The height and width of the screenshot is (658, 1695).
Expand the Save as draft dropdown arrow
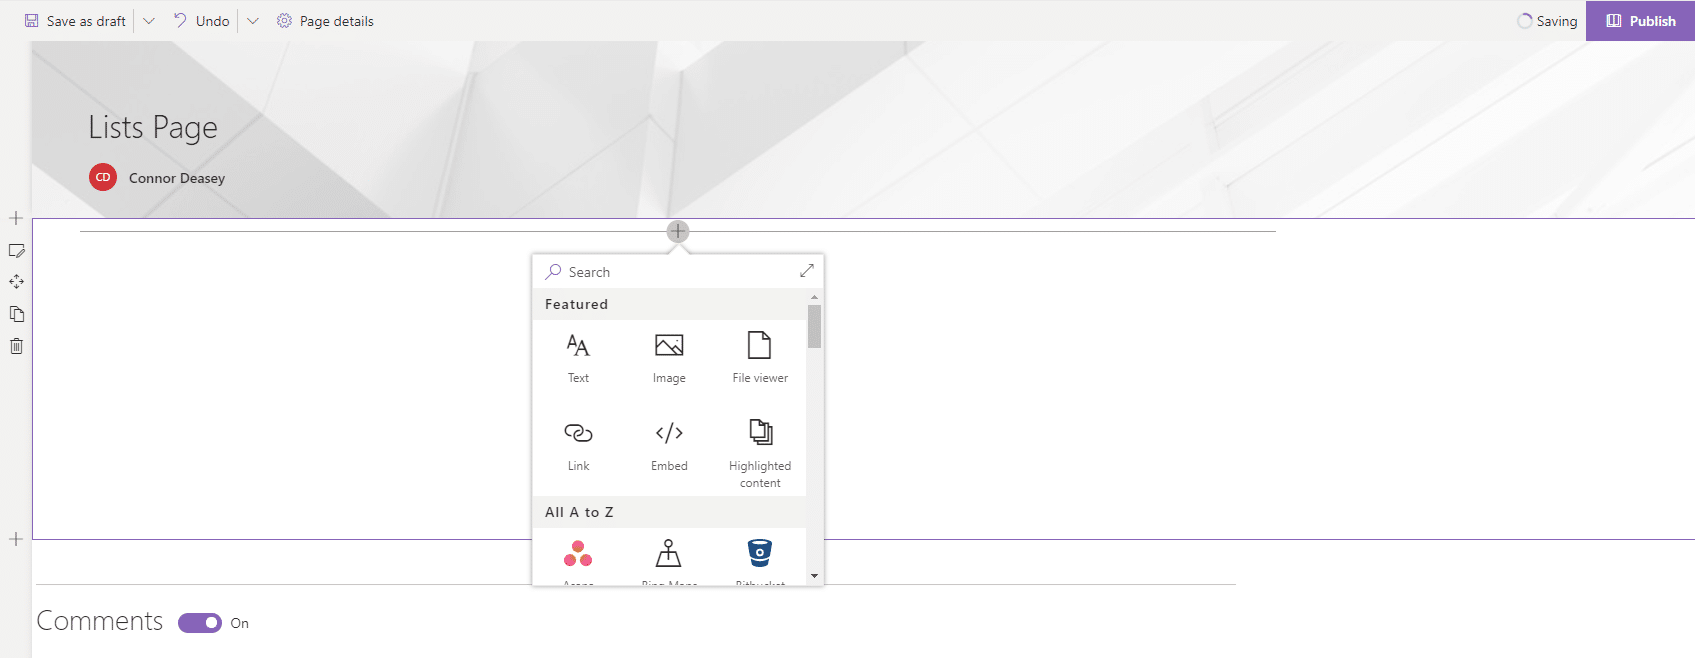[x=149, y=21]
